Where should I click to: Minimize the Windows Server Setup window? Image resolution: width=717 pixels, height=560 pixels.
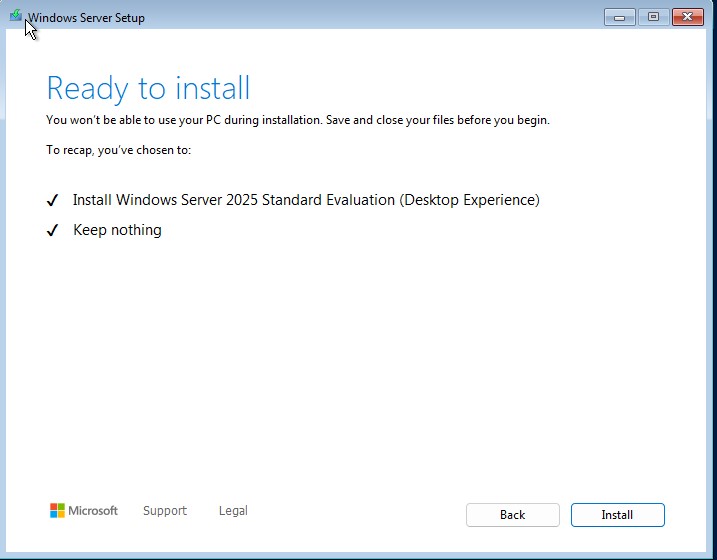(620, 17)
